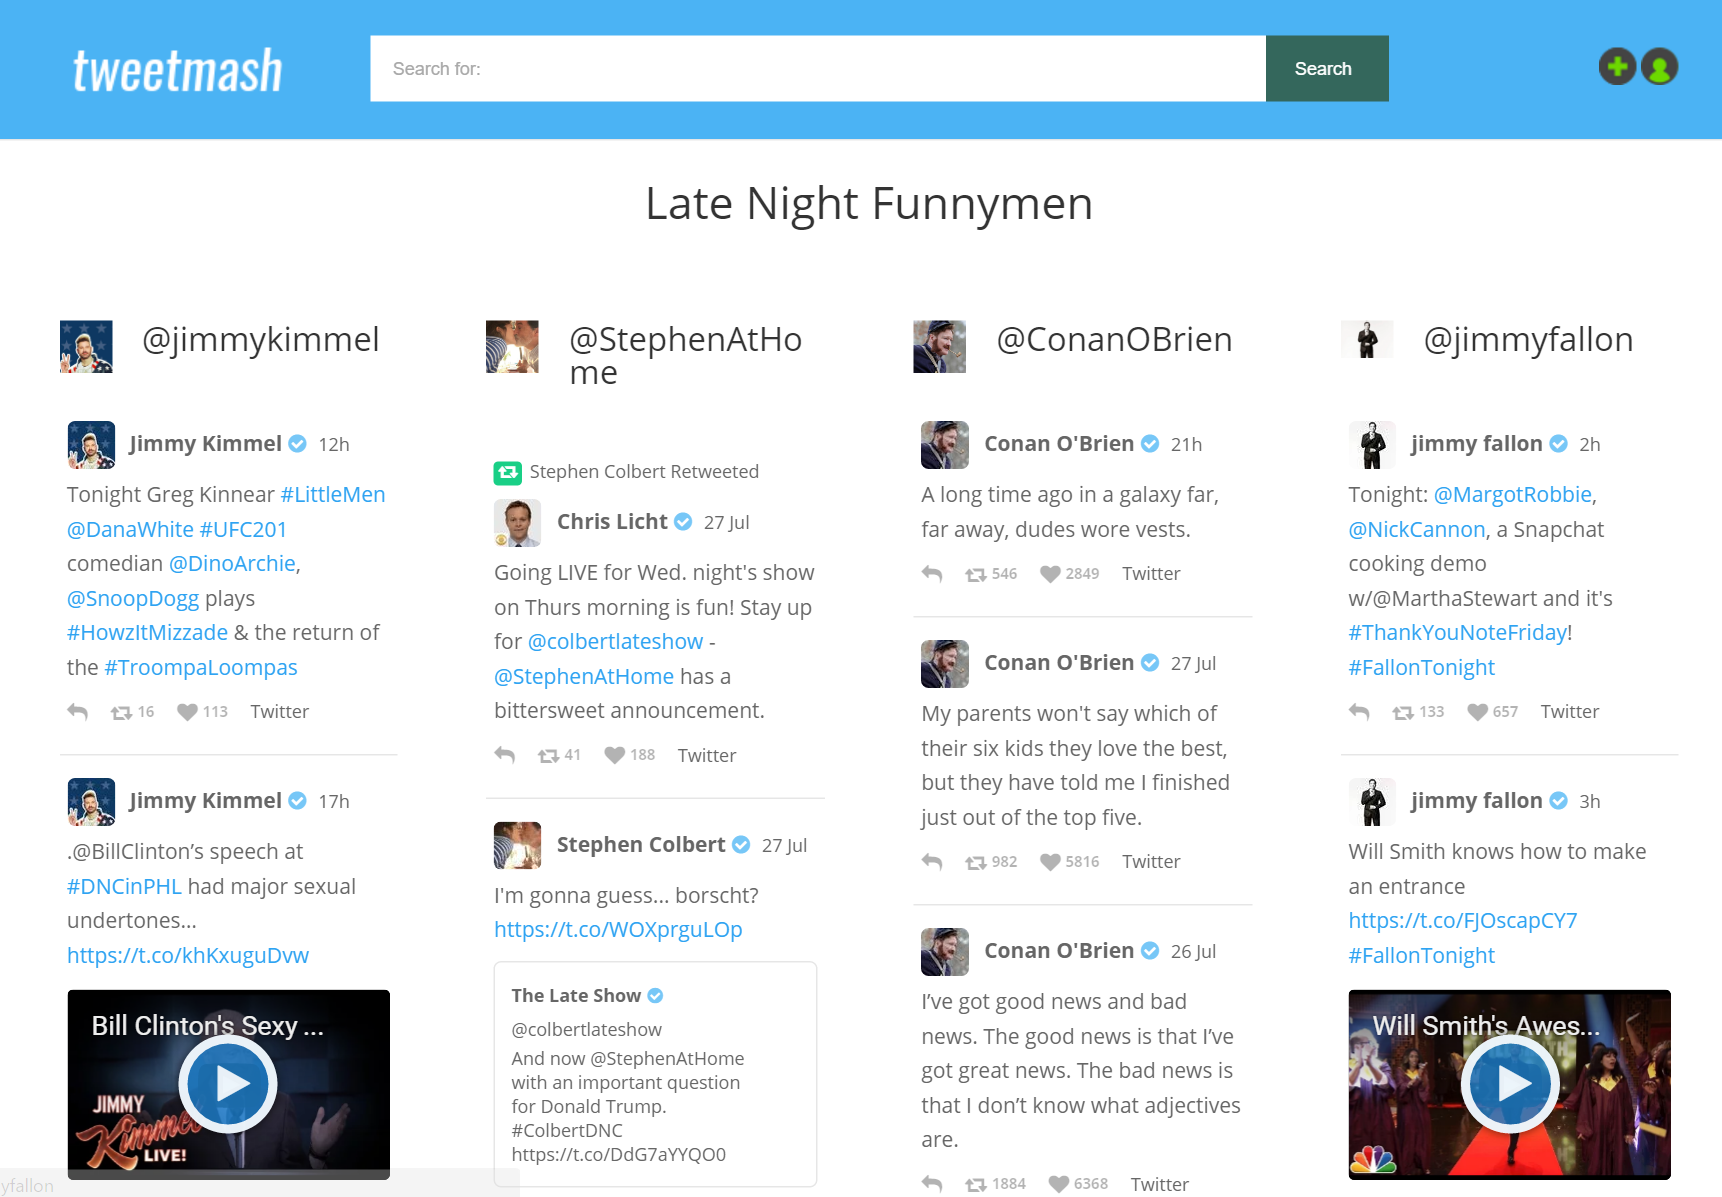Image resolution: width=1722 pixels, height=1197 pixels.
Task: Click the retweet icon on Conan's vest tweet
Action: coord(977,573)
